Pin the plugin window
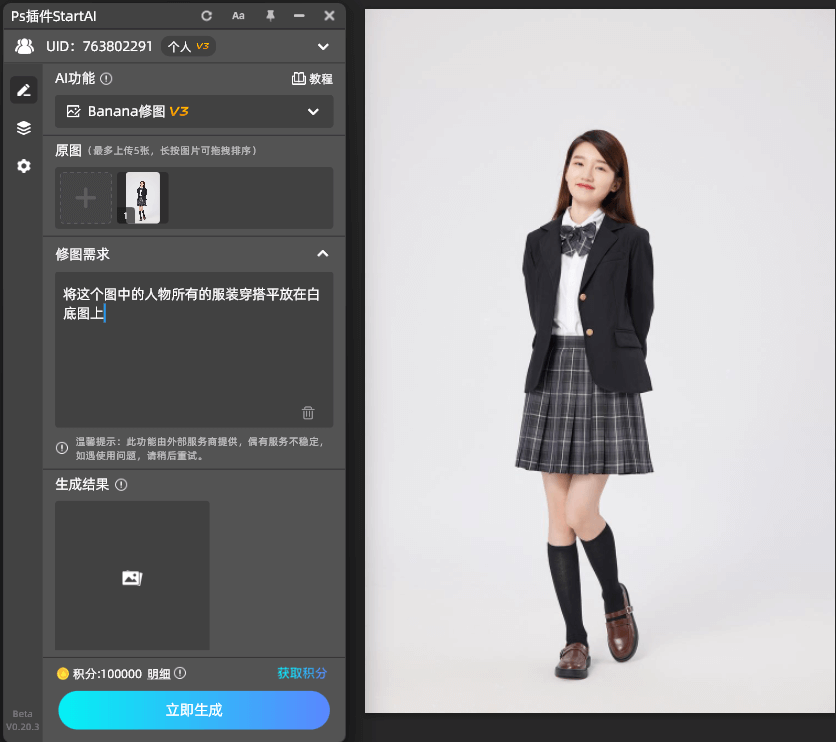 click(x=269, y=15)
